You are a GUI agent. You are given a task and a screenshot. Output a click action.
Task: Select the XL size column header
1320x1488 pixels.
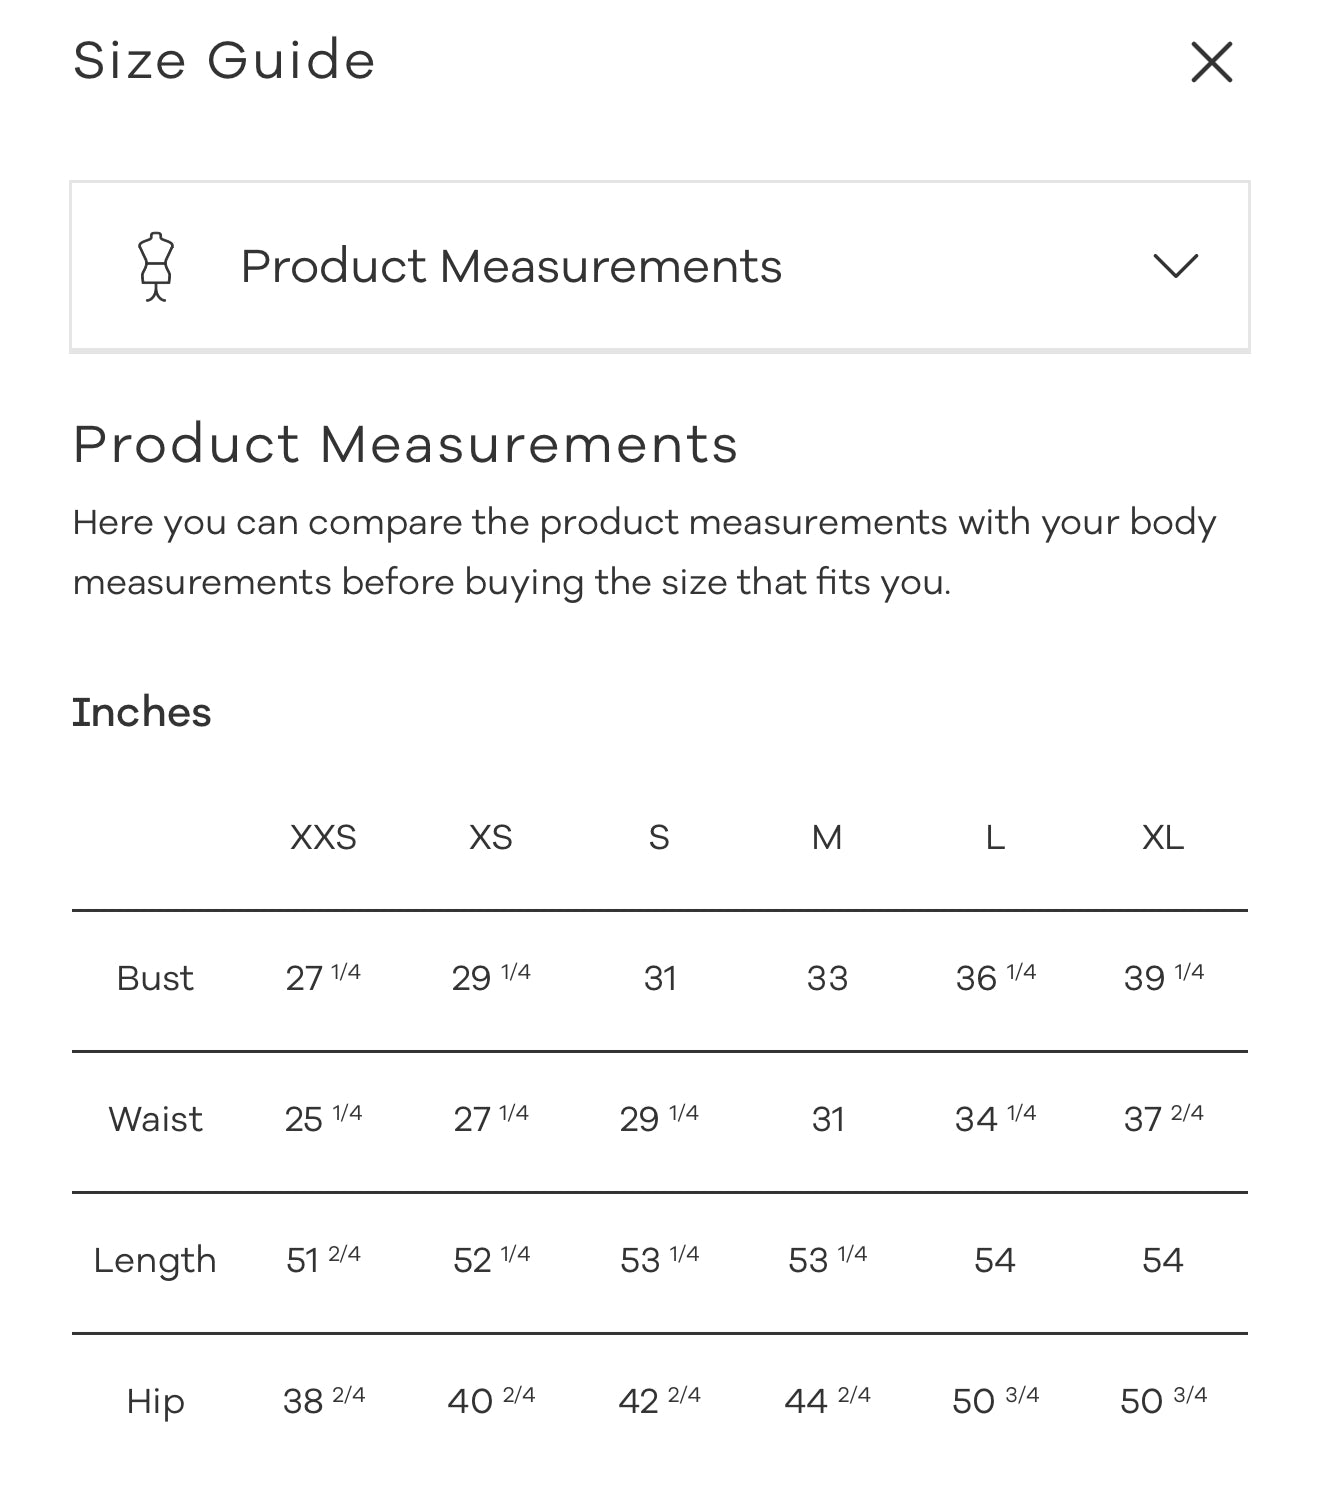coord(1163,837)
